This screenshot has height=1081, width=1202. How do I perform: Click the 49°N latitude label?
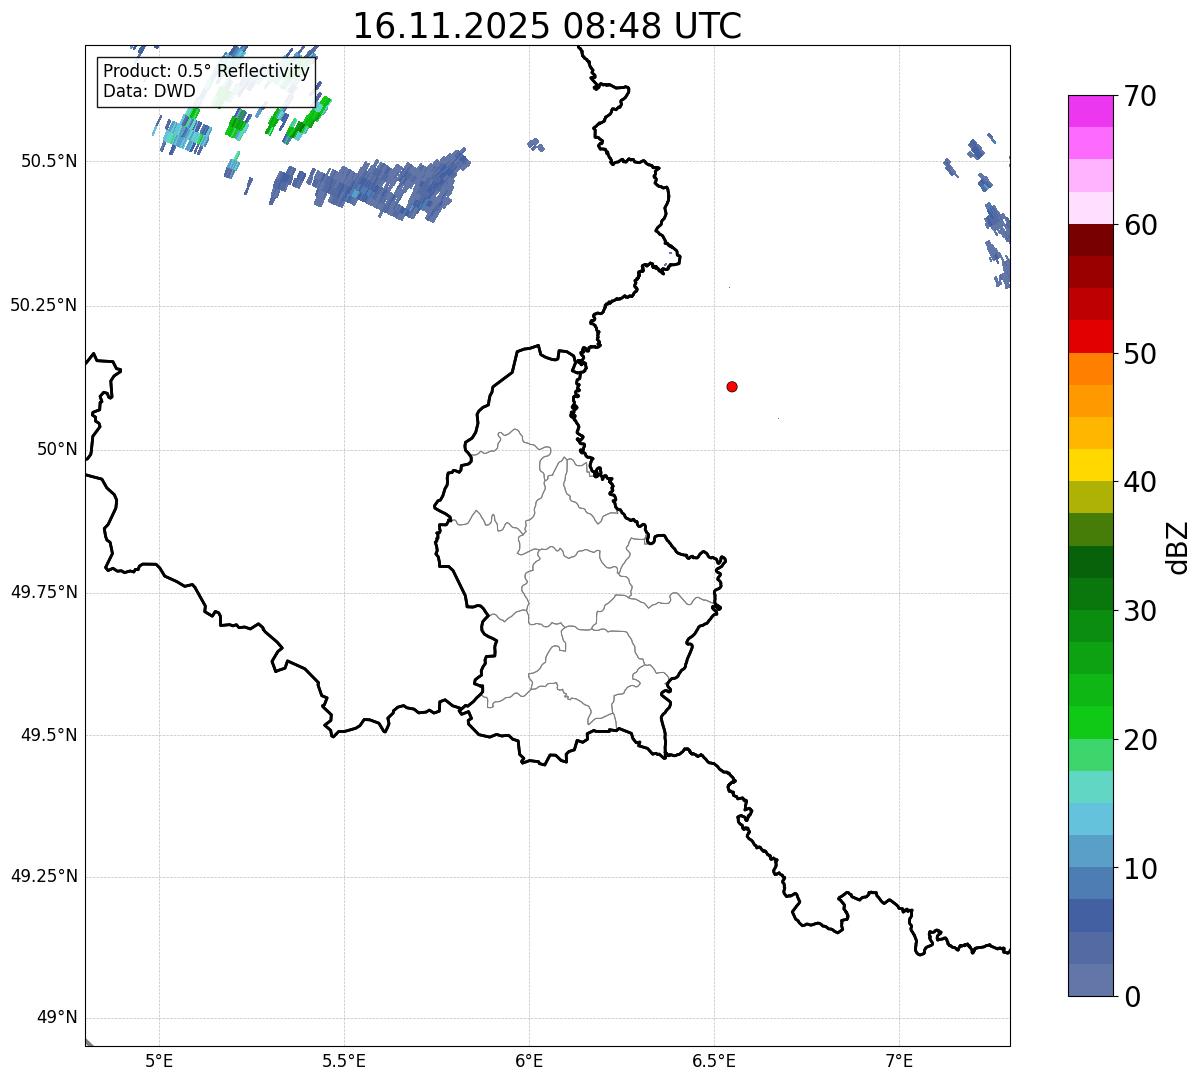57,1018
